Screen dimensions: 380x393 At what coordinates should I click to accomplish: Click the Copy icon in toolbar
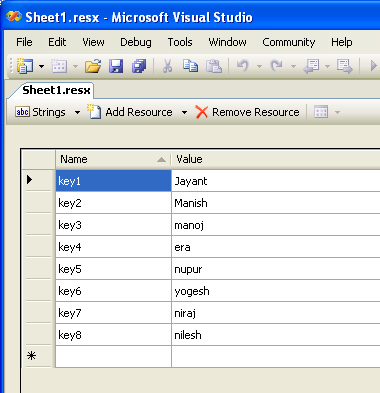point(190,66)
